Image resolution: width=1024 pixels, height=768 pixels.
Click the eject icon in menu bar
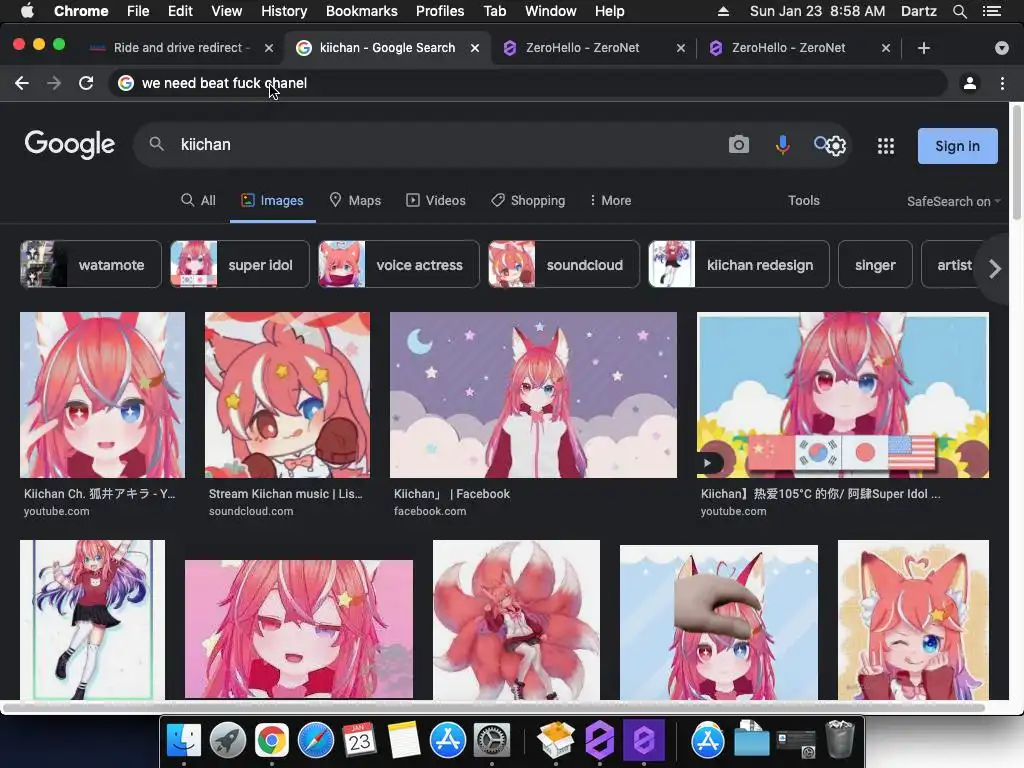(723, 11)
